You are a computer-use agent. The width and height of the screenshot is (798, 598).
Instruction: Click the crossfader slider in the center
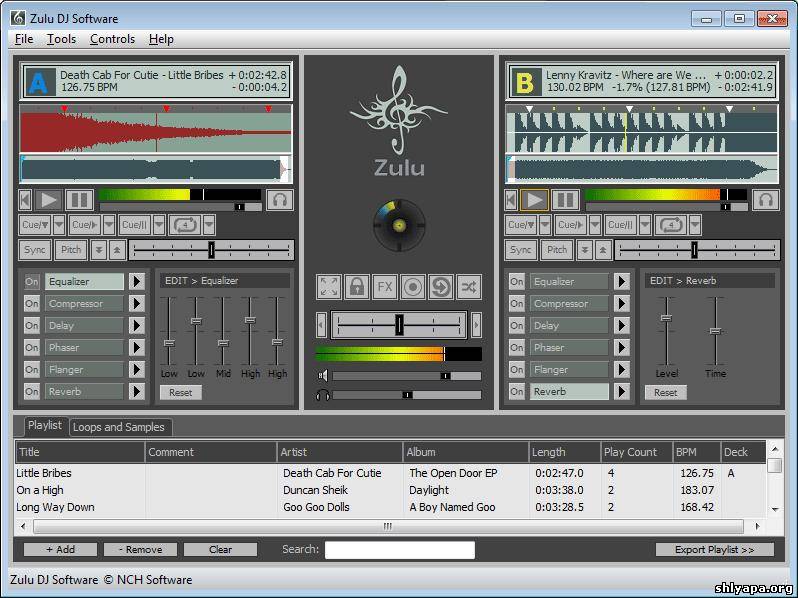point(399,324)
